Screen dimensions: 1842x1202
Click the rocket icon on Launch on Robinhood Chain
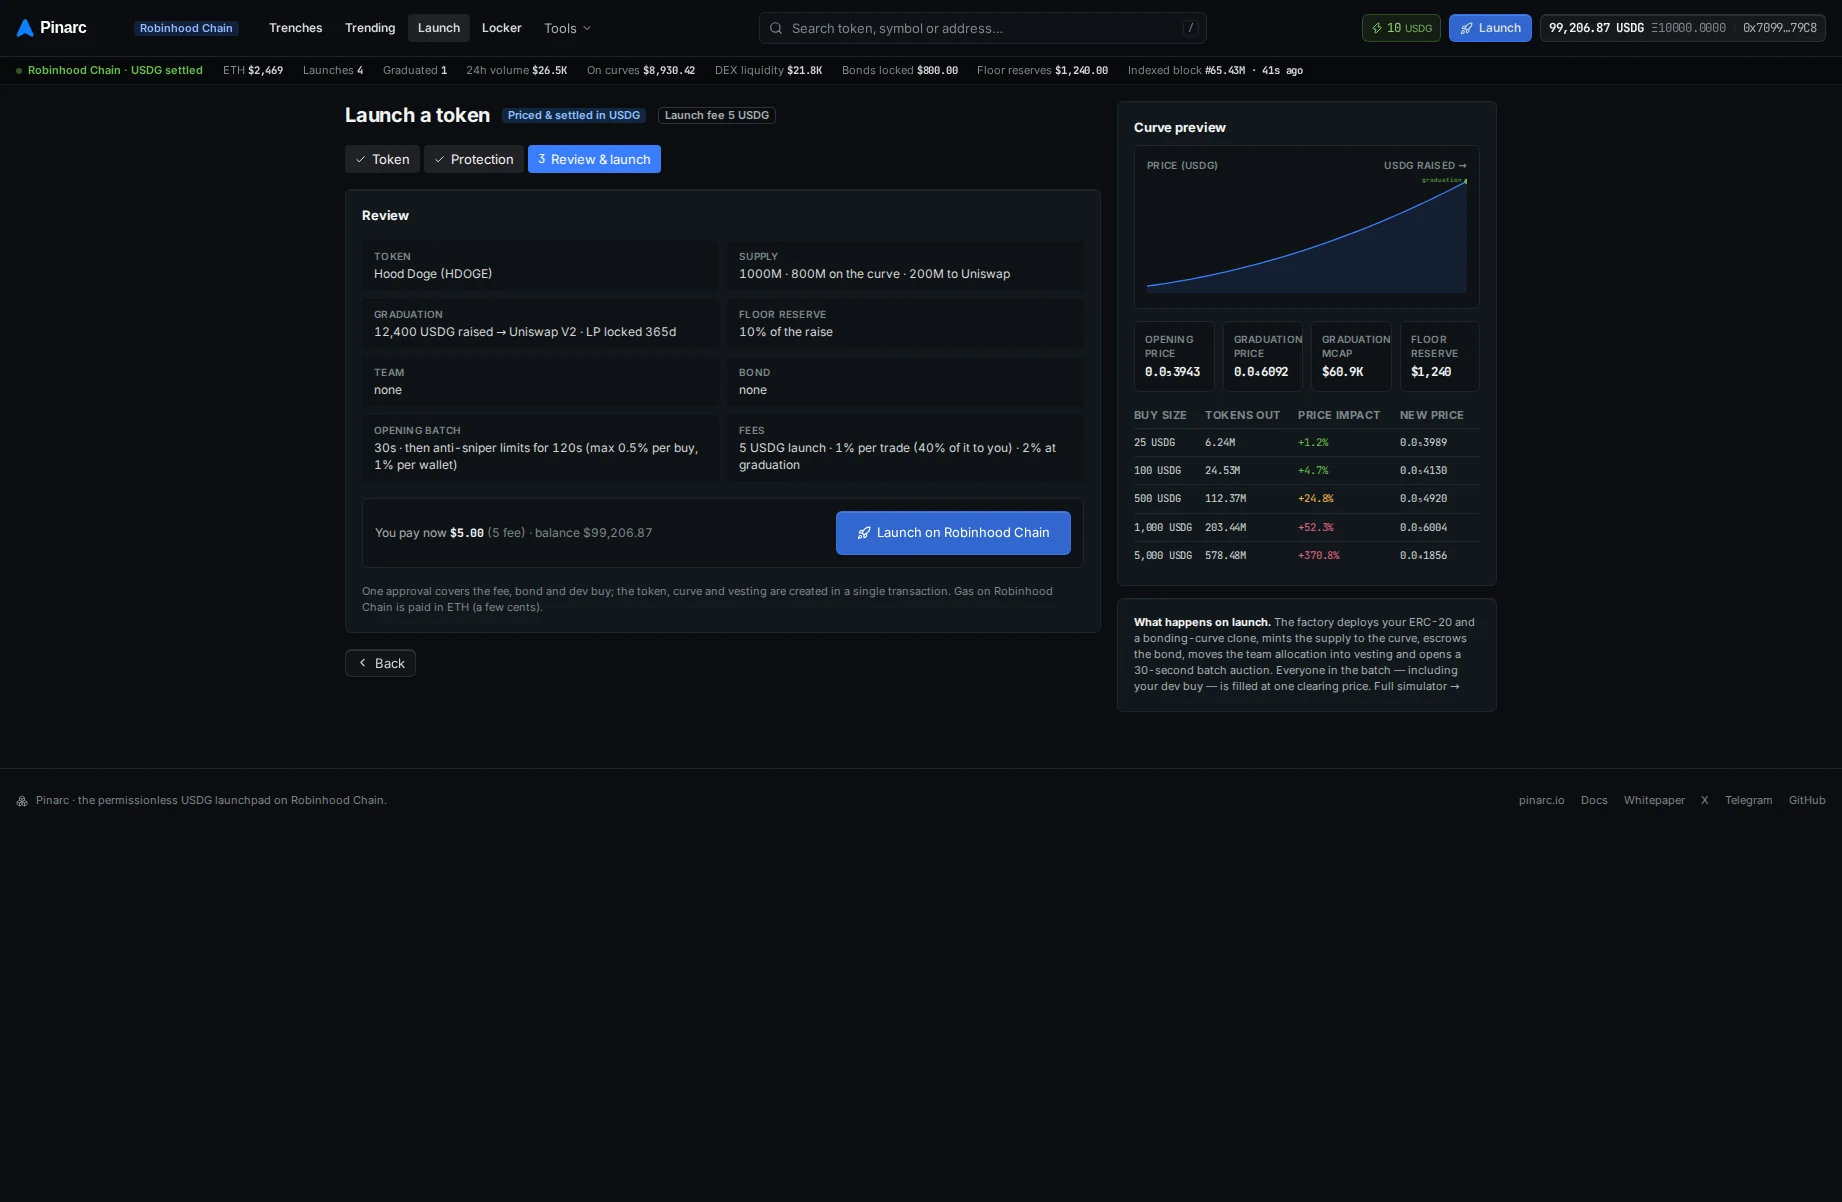(864, 533)
